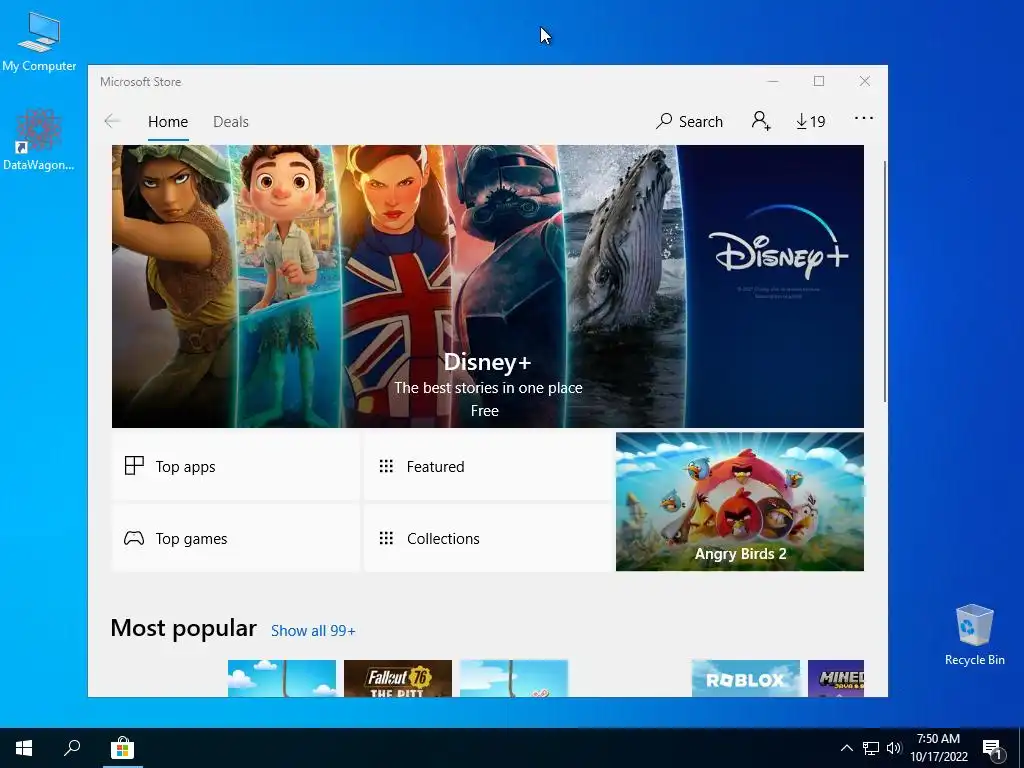This screenshot has width=1024, height=768.
Task: Click the Show all 99+ link
Action: tap(313, 631)
